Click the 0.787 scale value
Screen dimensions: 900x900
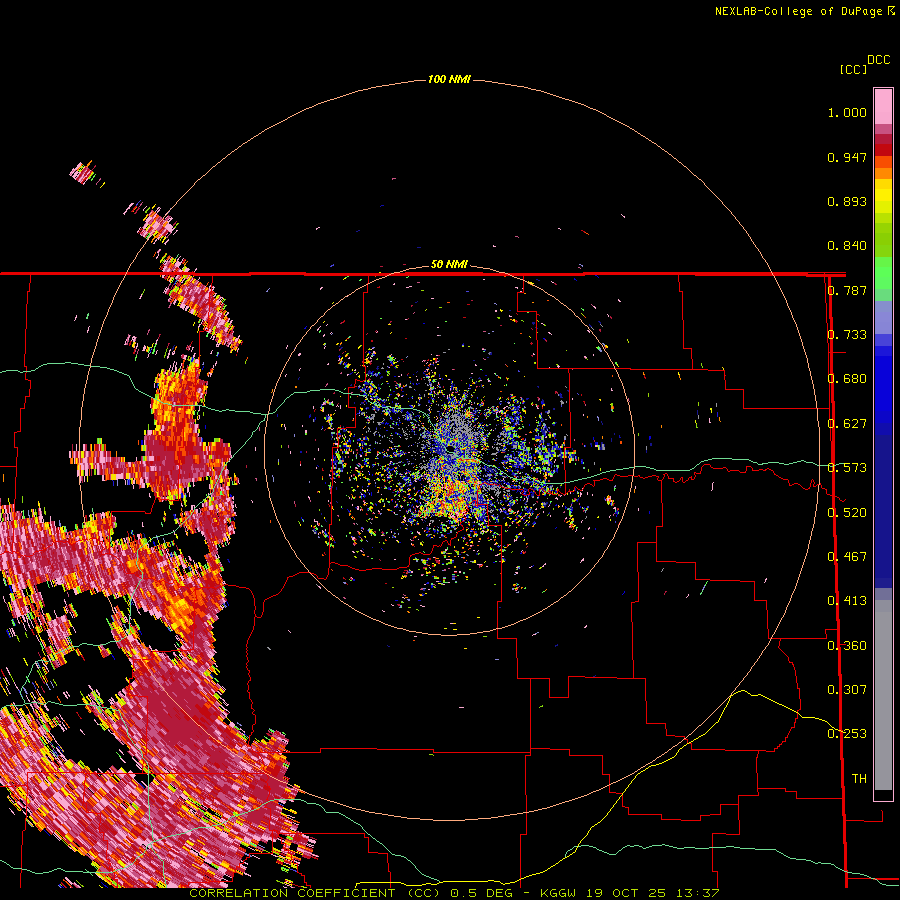click(x=847, y=290)
